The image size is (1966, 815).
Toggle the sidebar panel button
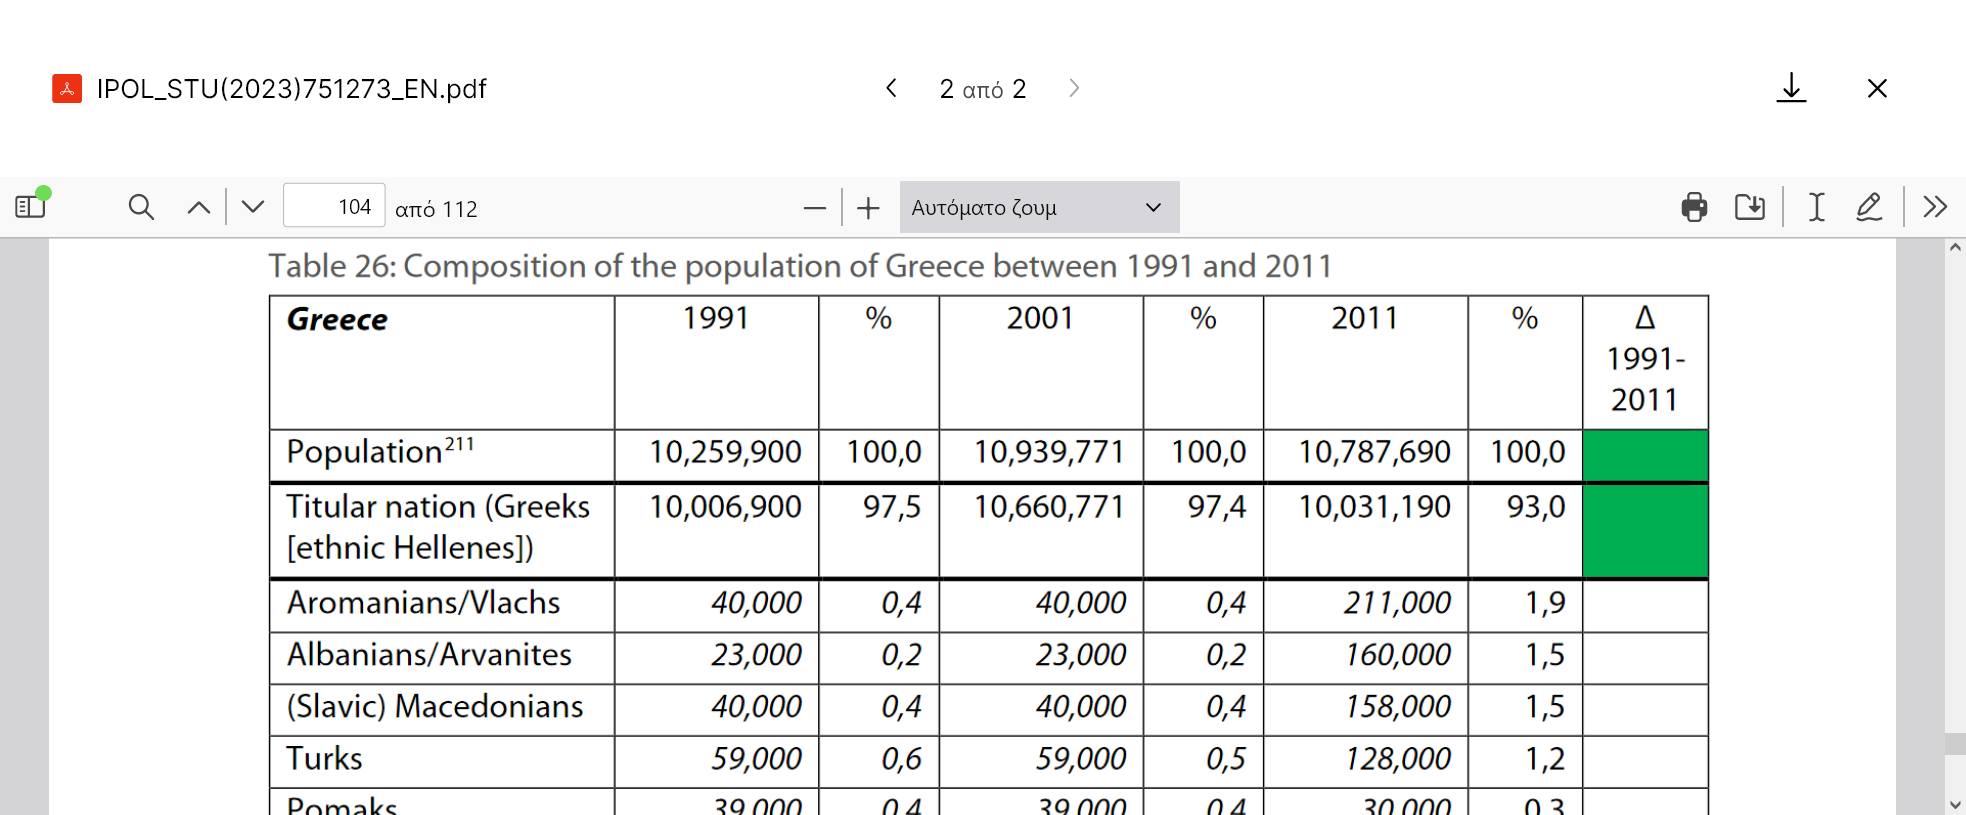click(31, 207)
